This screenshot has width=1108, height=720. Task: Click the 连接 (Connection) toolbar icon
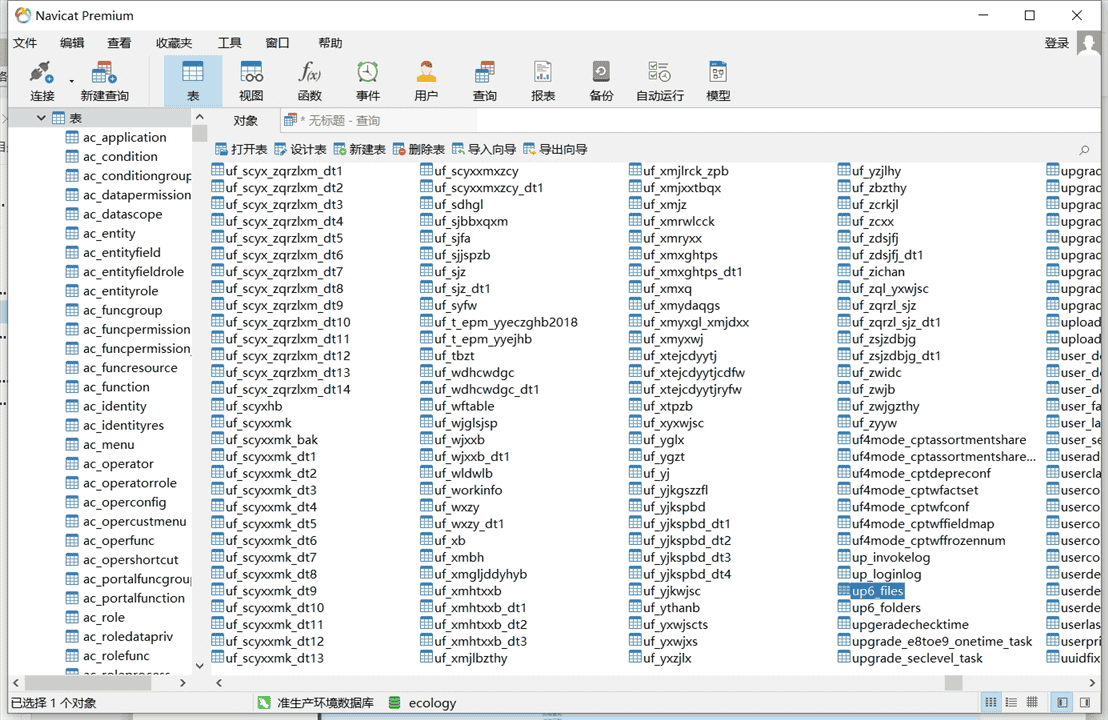[42, 80]
